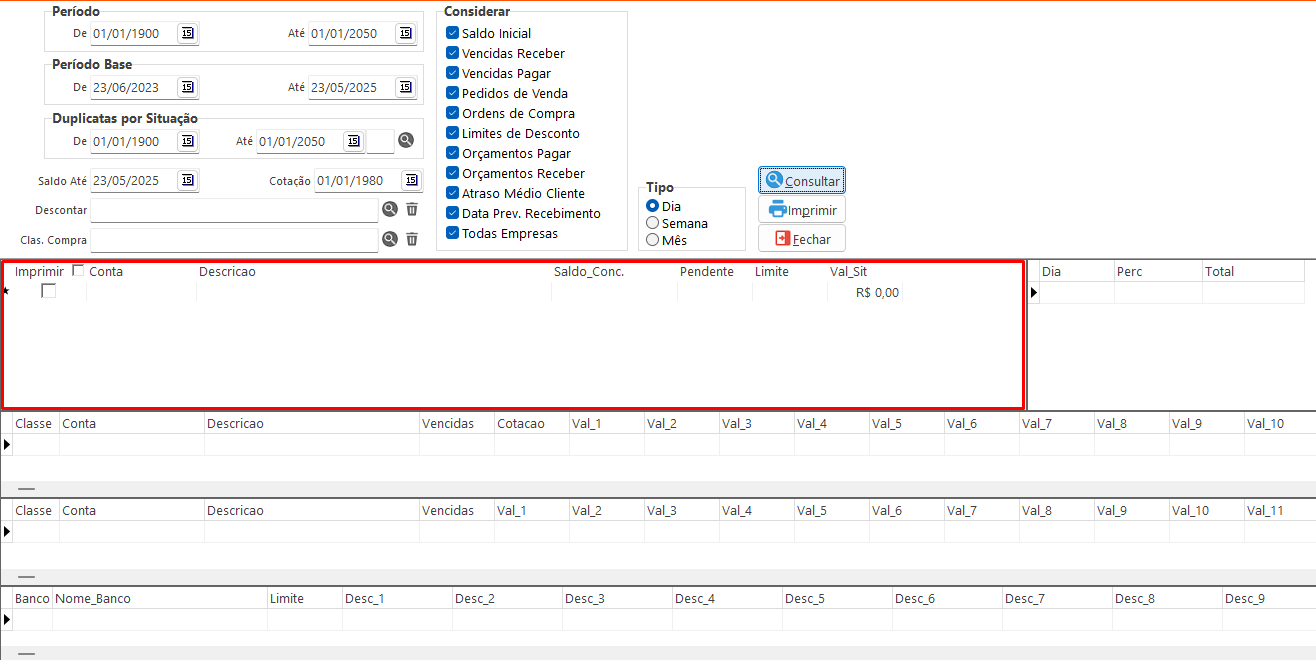
Task: Disable Todas Empresas option
Action: [453, 233]
